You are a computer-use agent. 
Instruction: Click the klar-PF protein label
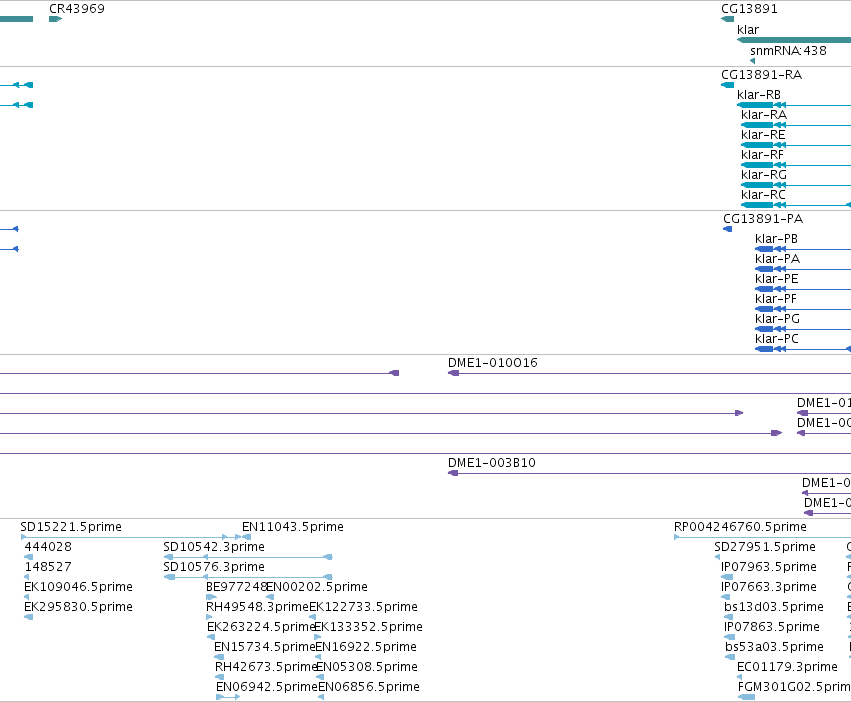[776, 299]
